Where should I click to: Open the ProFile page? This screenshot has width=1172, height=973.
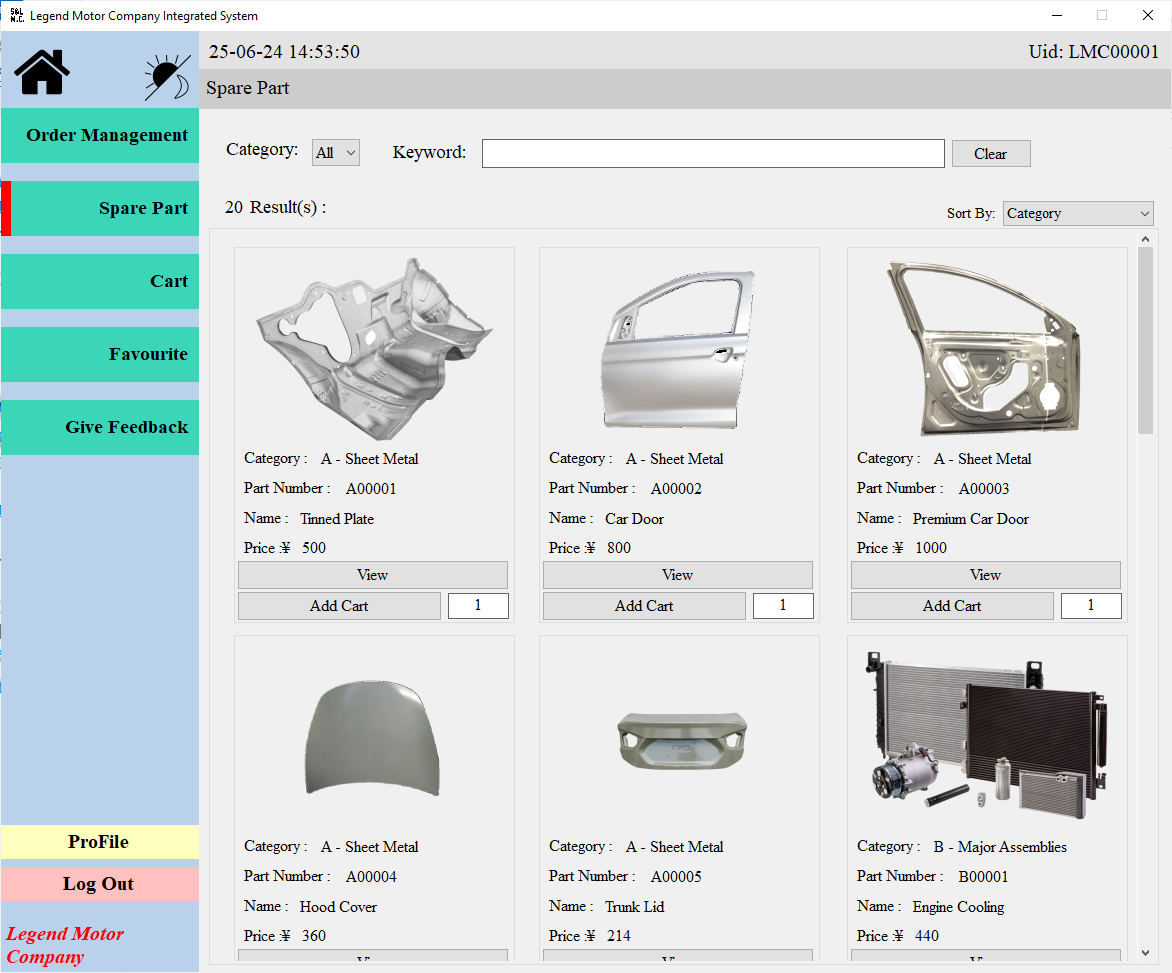[x=99, y=842]
